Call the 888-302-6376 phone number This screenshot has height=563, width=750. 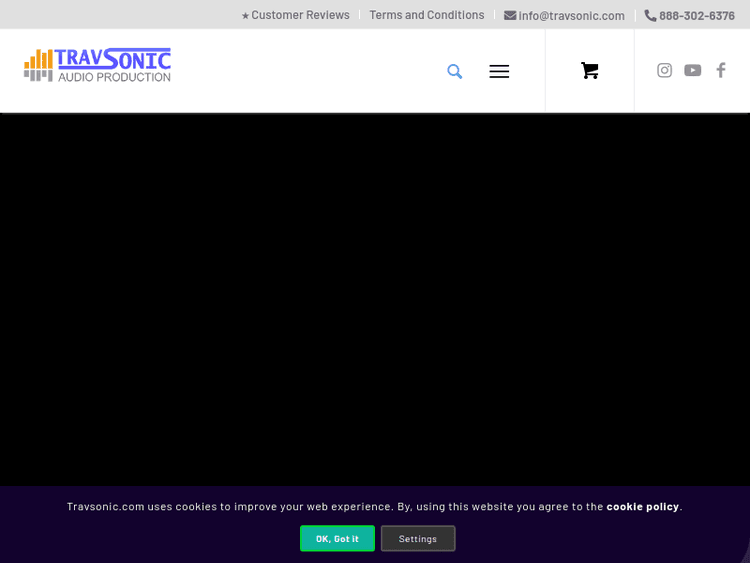click(x=696, y=16)
